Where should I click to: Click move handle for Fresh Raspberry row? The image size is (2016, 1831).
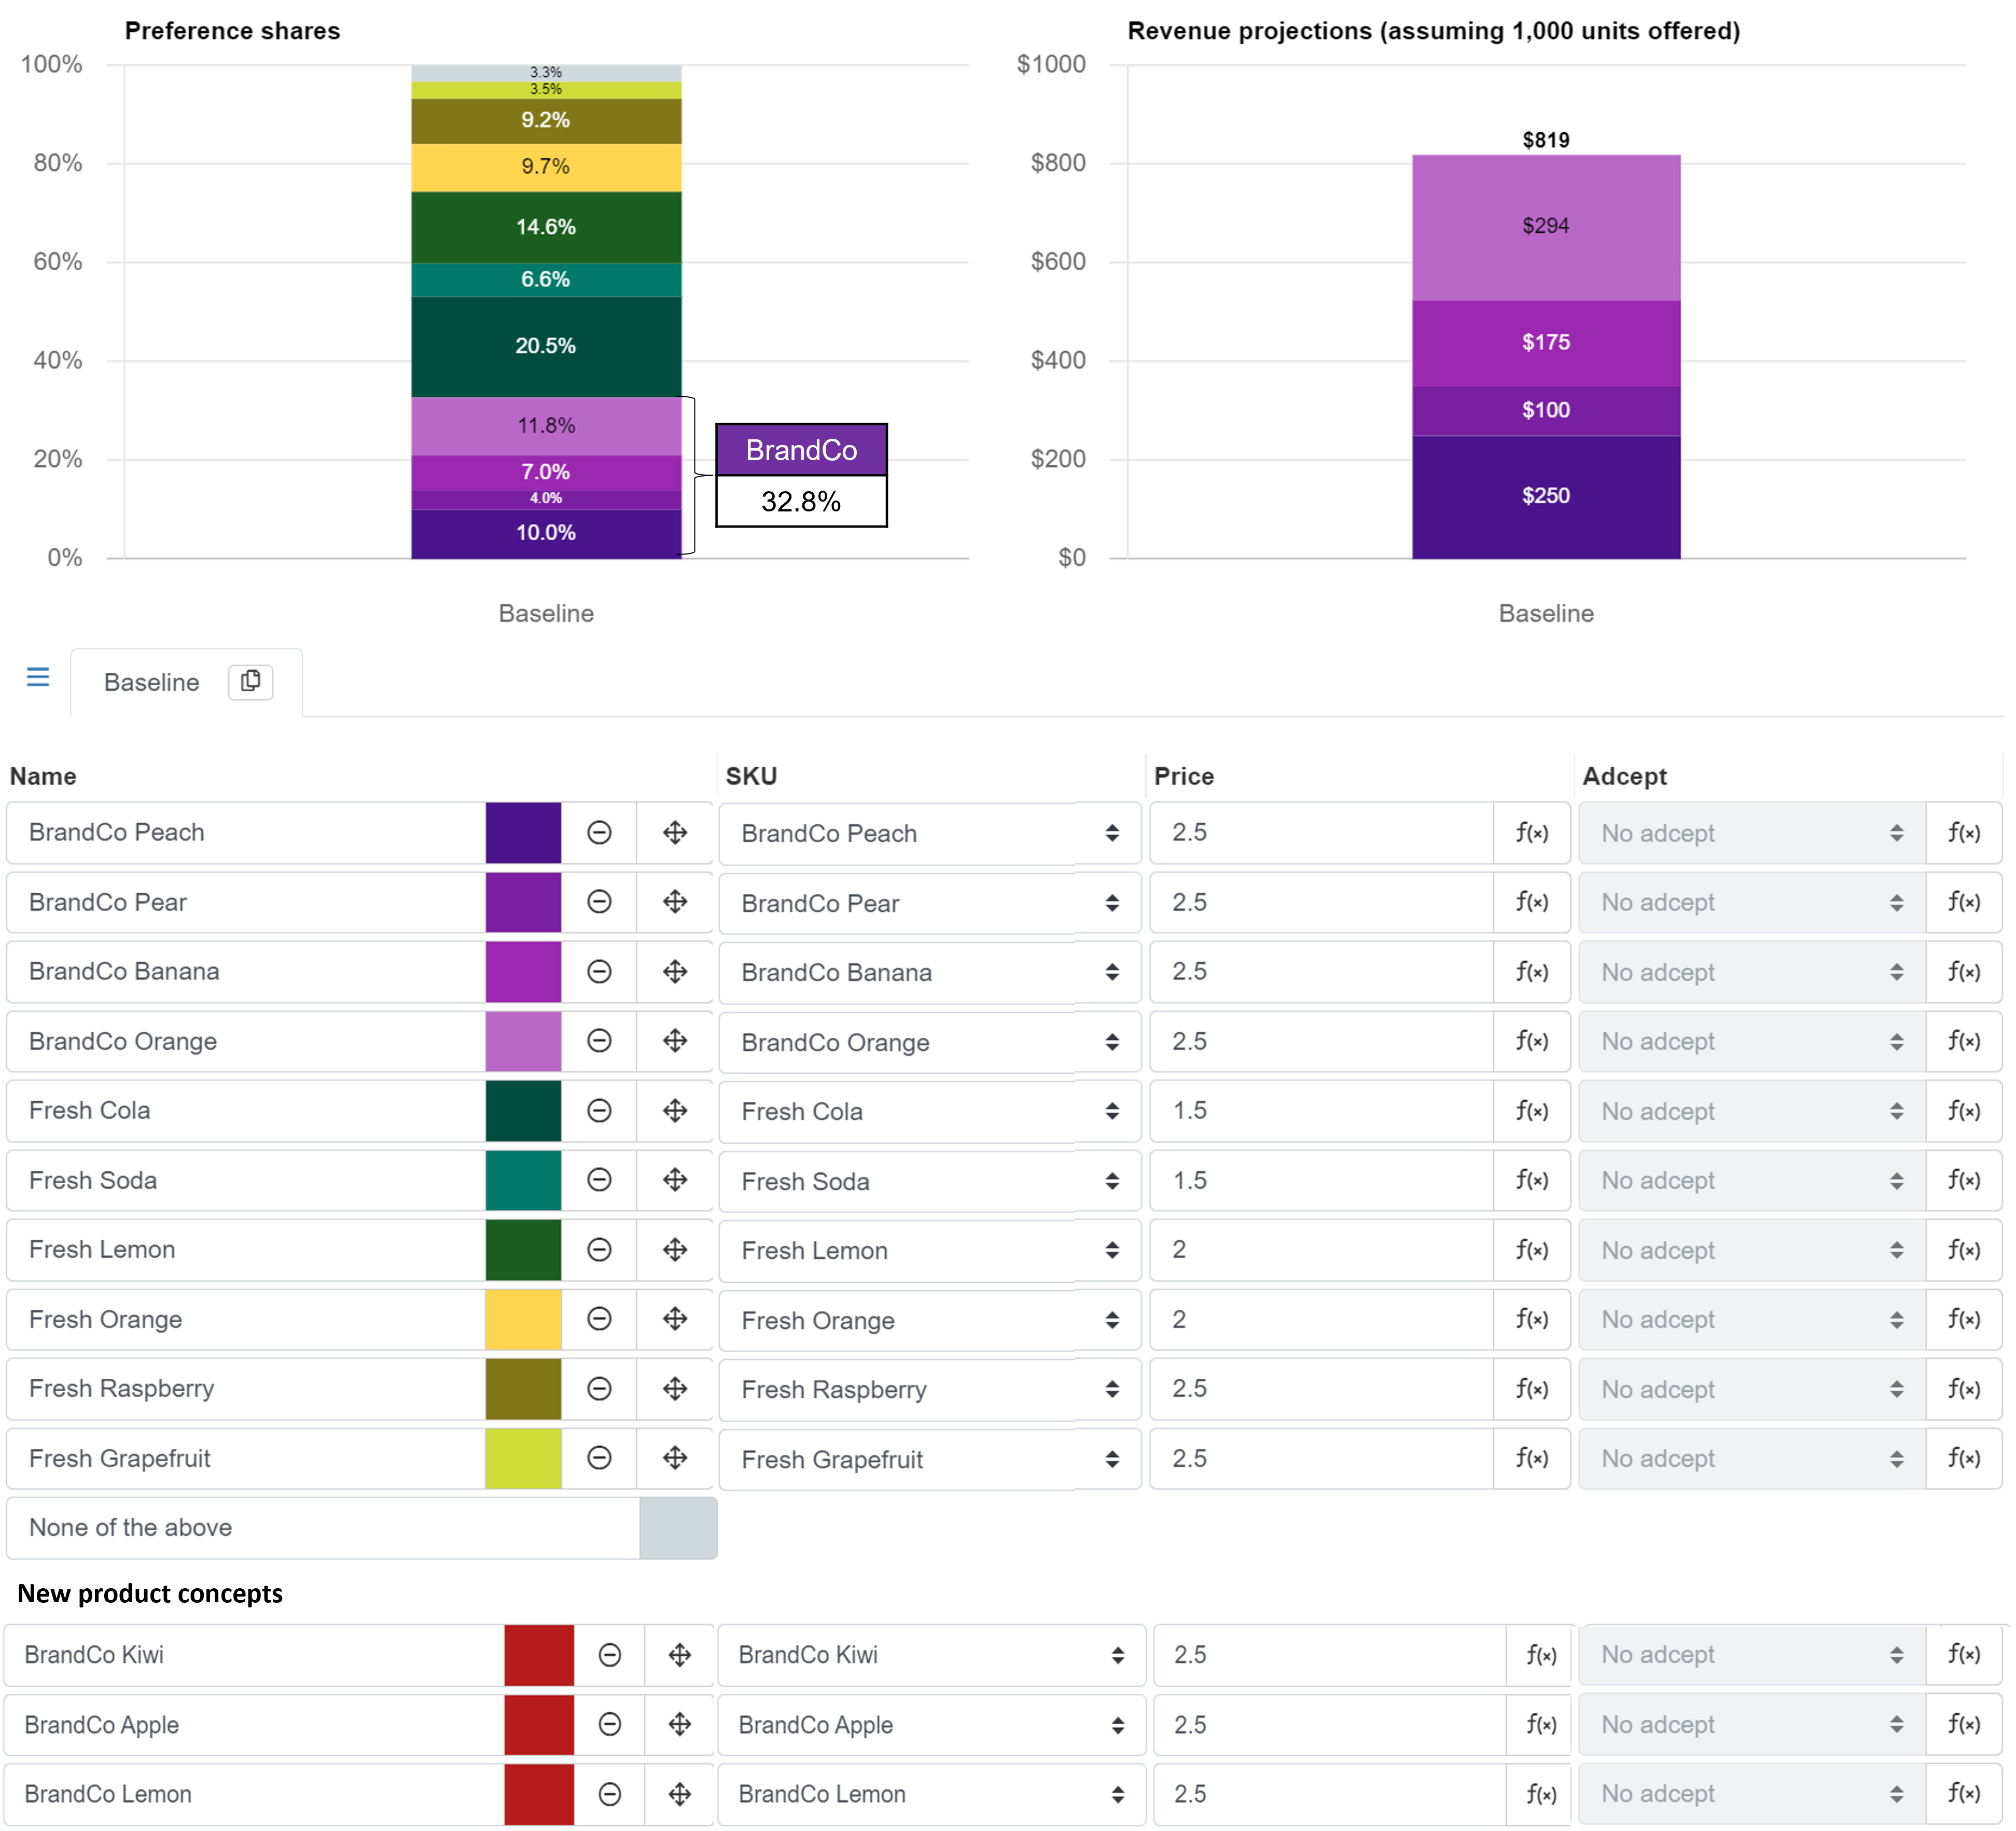[x=675, y=1389]
